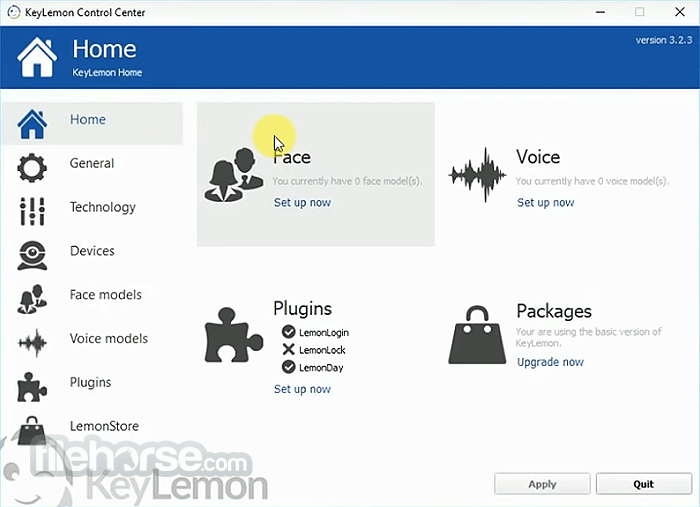This screenshot has width=700, height=507.
Task: Toggle the LemonLogin check mark
Action: (289, 332)
